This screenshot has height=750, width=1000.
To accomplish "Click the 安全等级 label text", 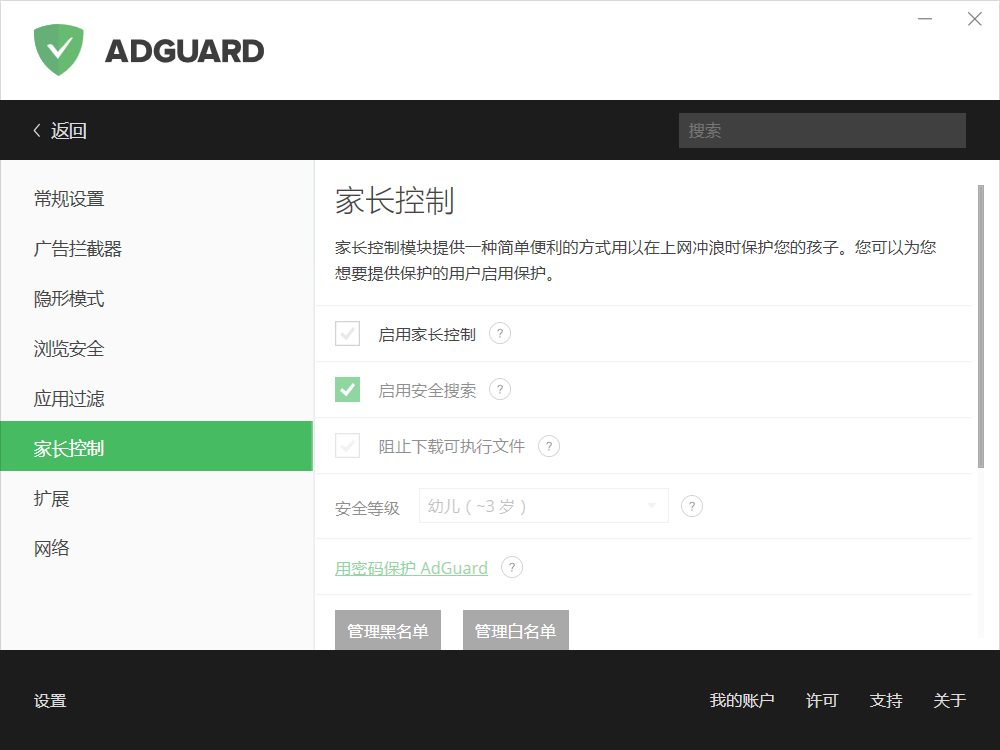I will coord(367,508).
